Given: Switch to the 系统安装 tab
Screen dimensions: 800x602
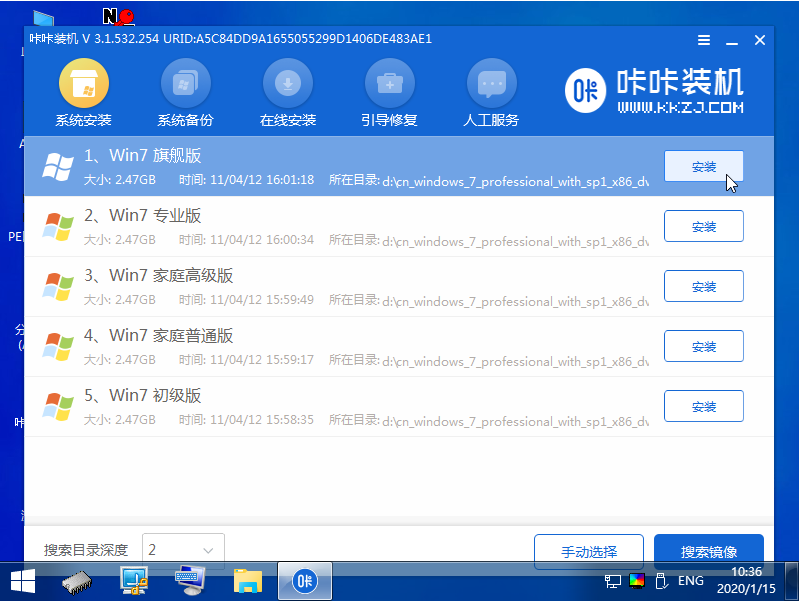Looking at the screenshot, I should (83, 84).
